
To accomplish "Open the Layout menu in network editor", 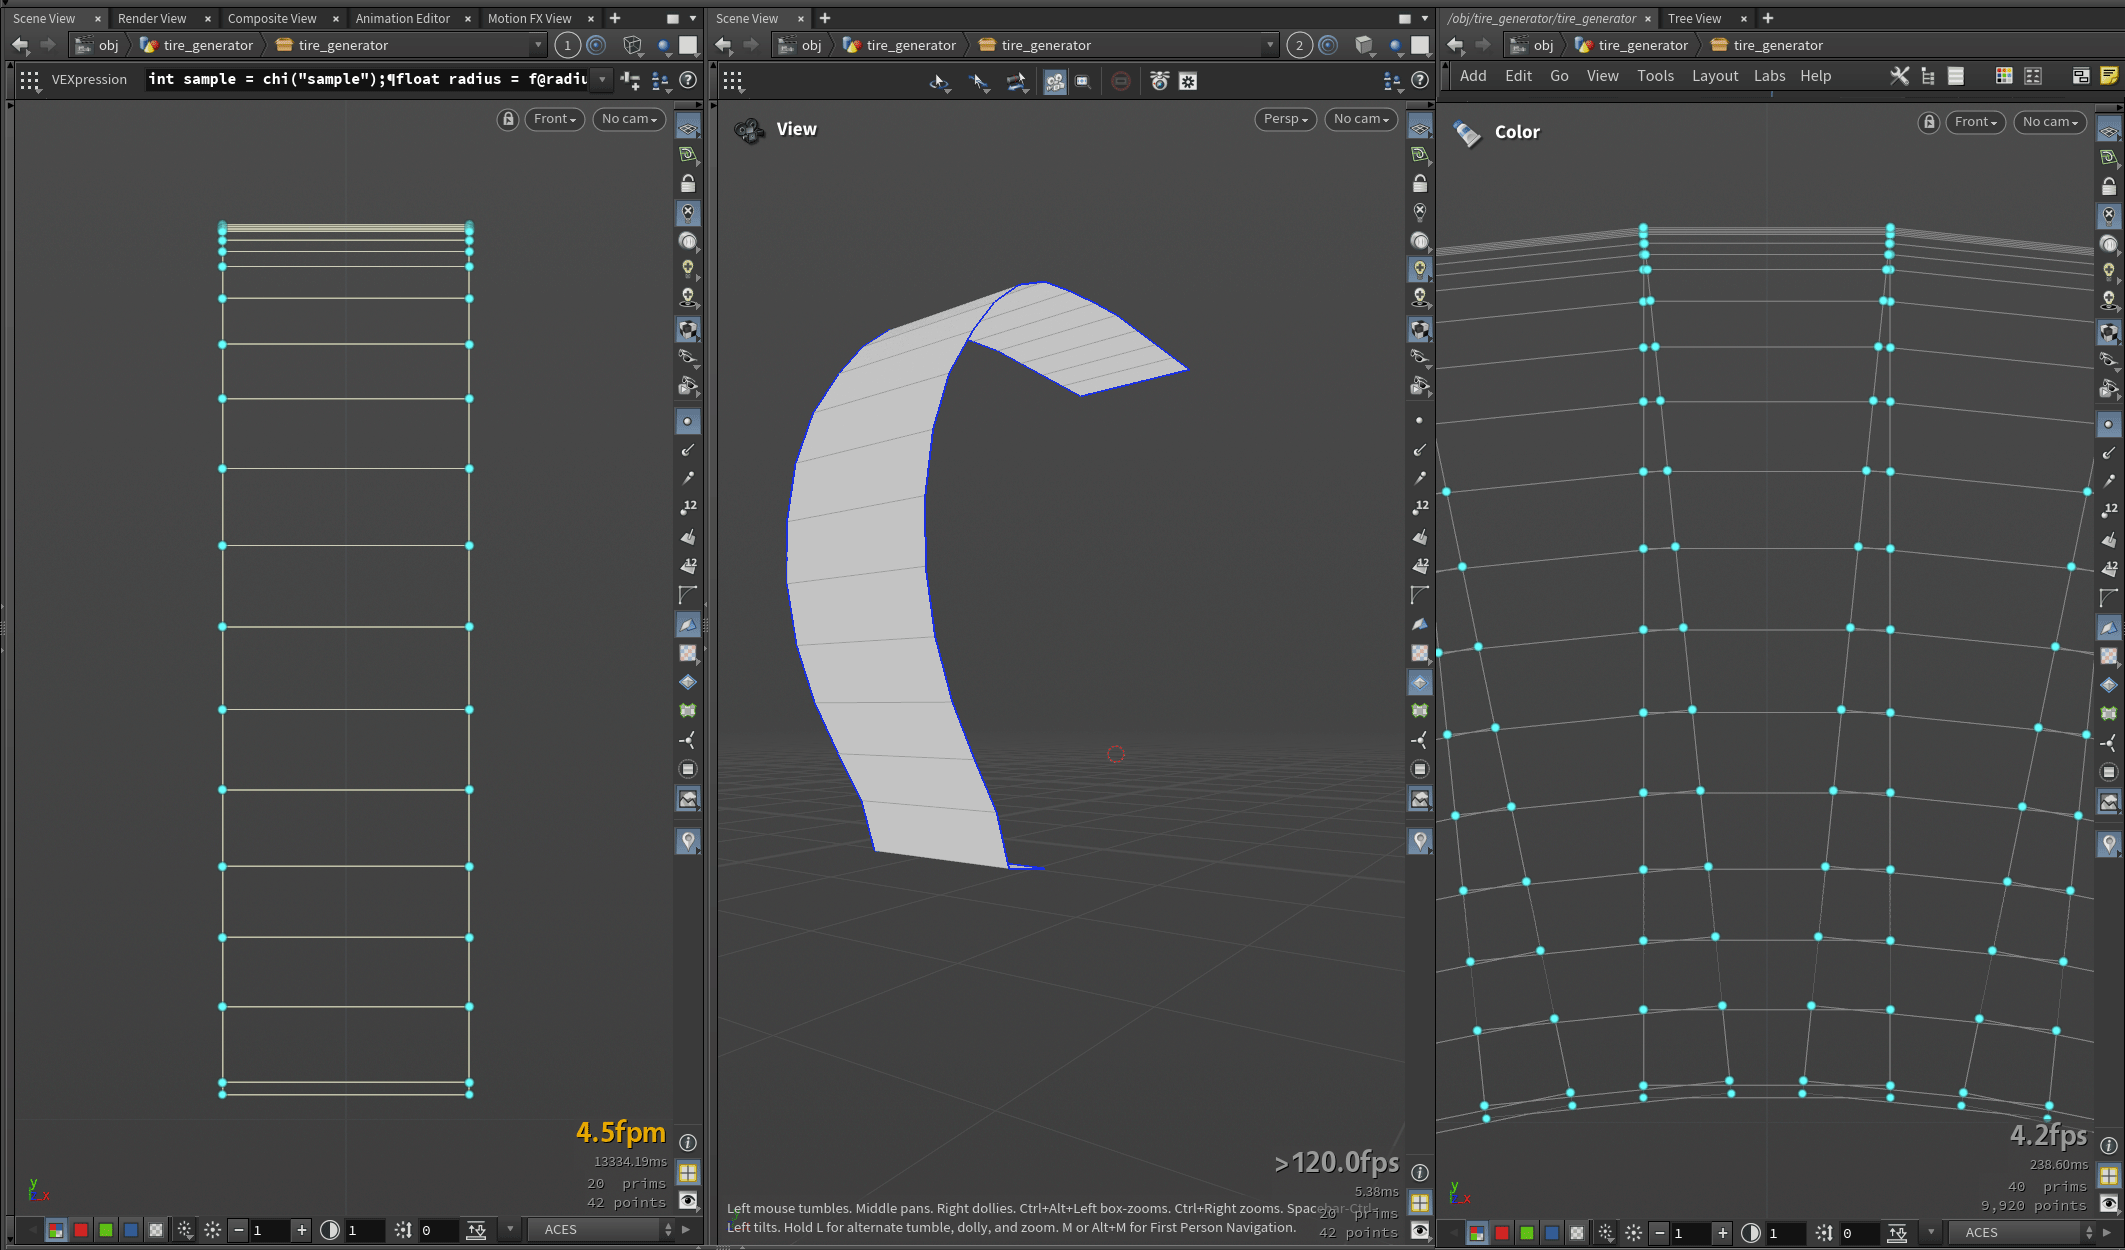I will tap(1715, 76).
